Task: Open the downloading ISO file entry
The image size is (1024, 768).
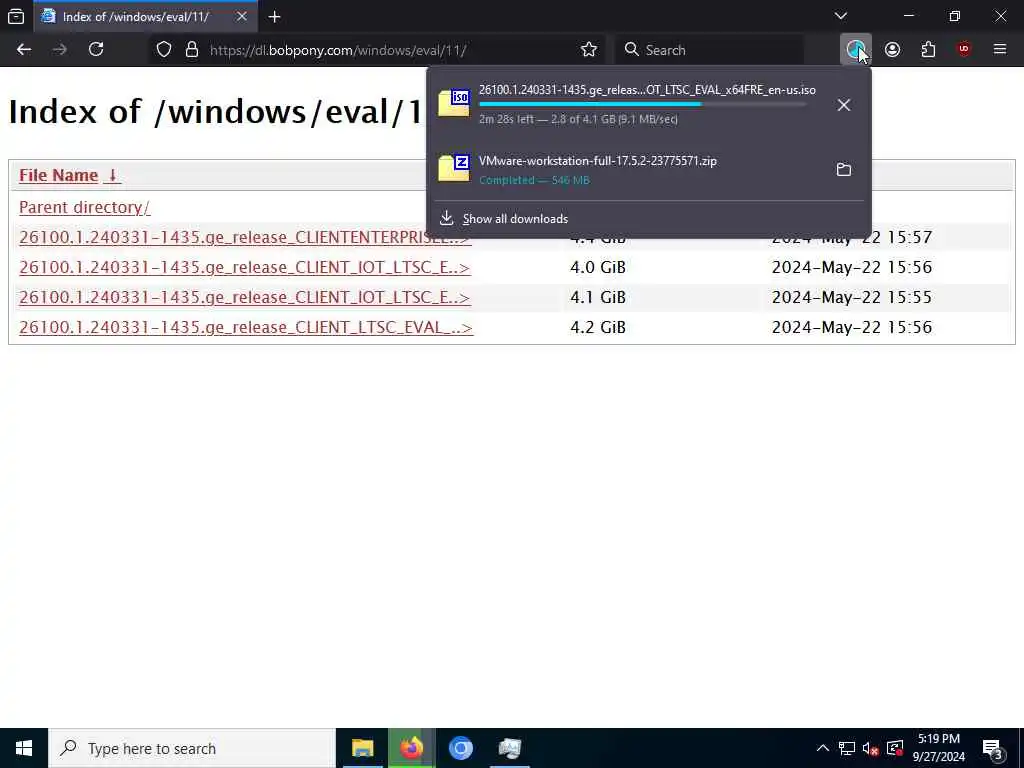Action: point(627,104)
